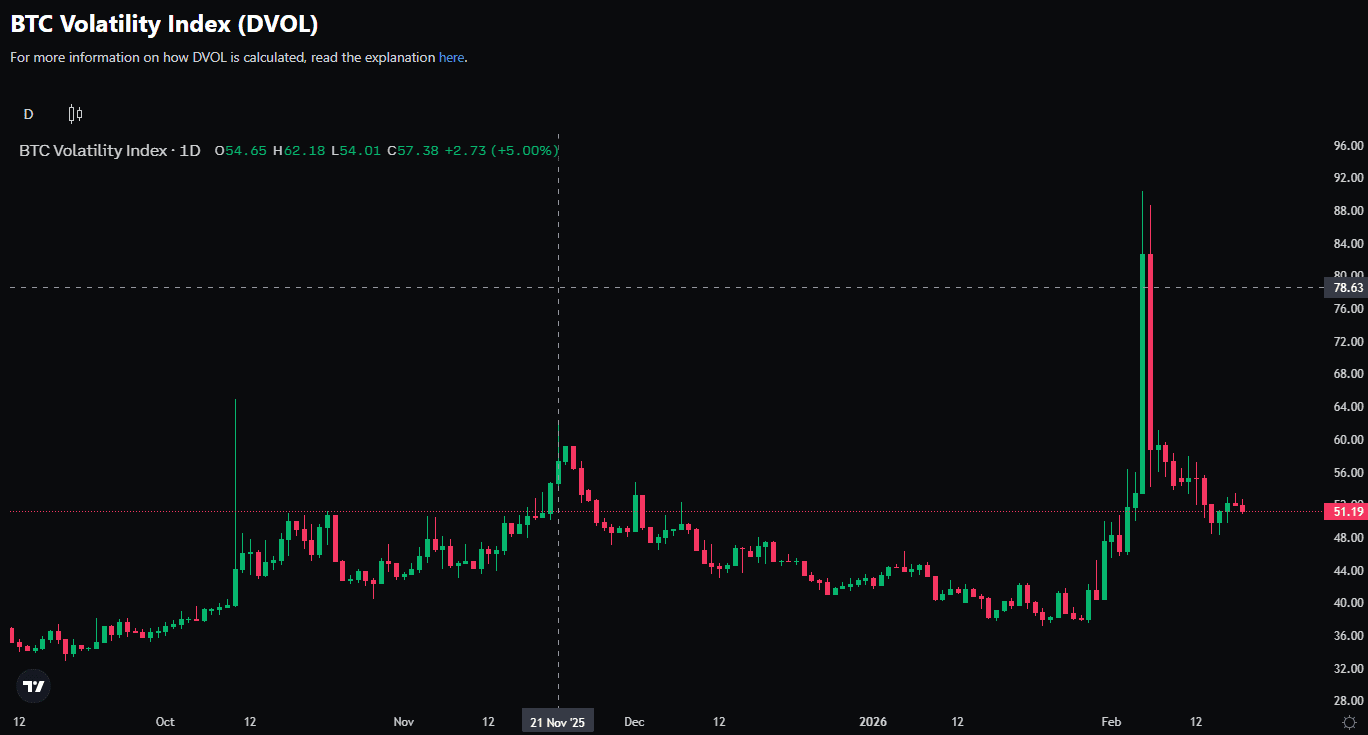Follow the "here" DVOL explanation link
The height and width of the screenshot is (735, 1368).
[x=451, y=58]
